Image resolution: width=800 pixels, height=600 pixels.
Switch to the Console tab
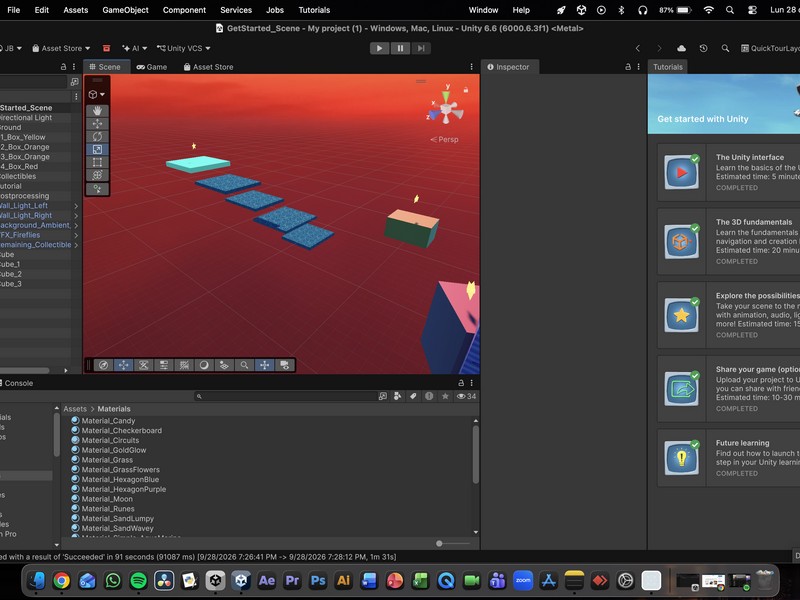18,383
